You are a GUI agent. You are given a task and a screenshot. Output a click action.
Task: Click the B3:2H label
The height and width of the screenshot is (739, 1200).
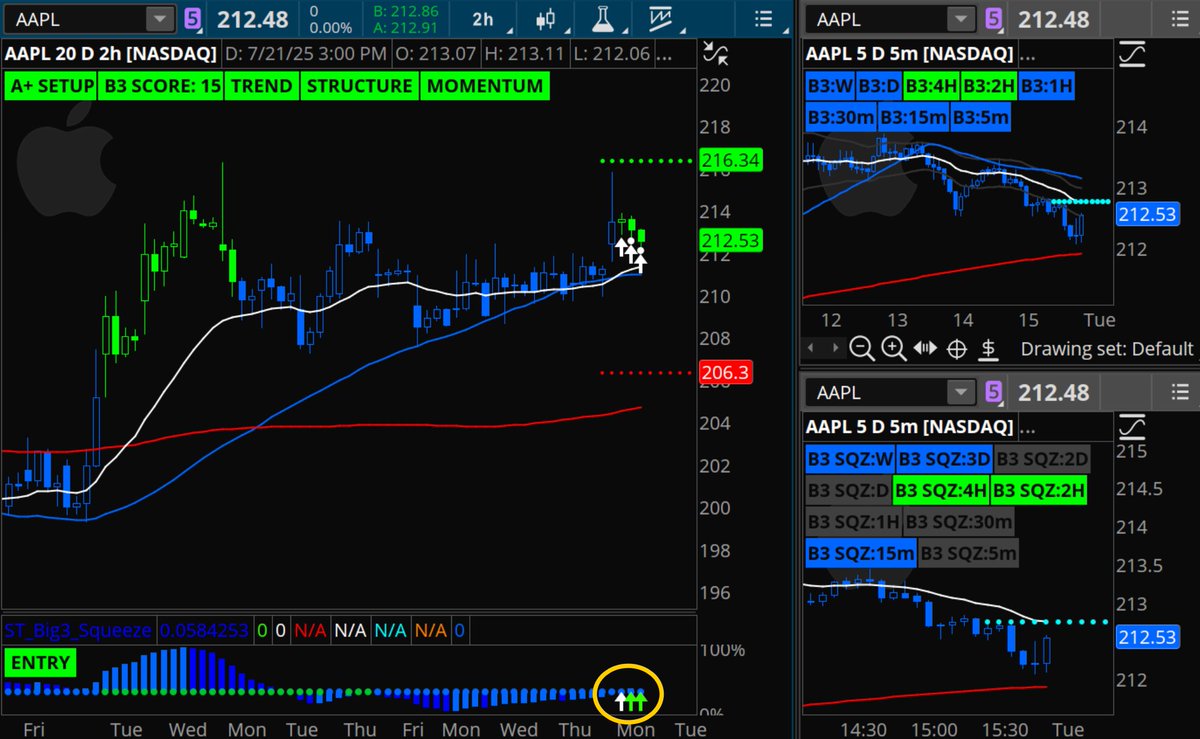[x=989, y=86]
